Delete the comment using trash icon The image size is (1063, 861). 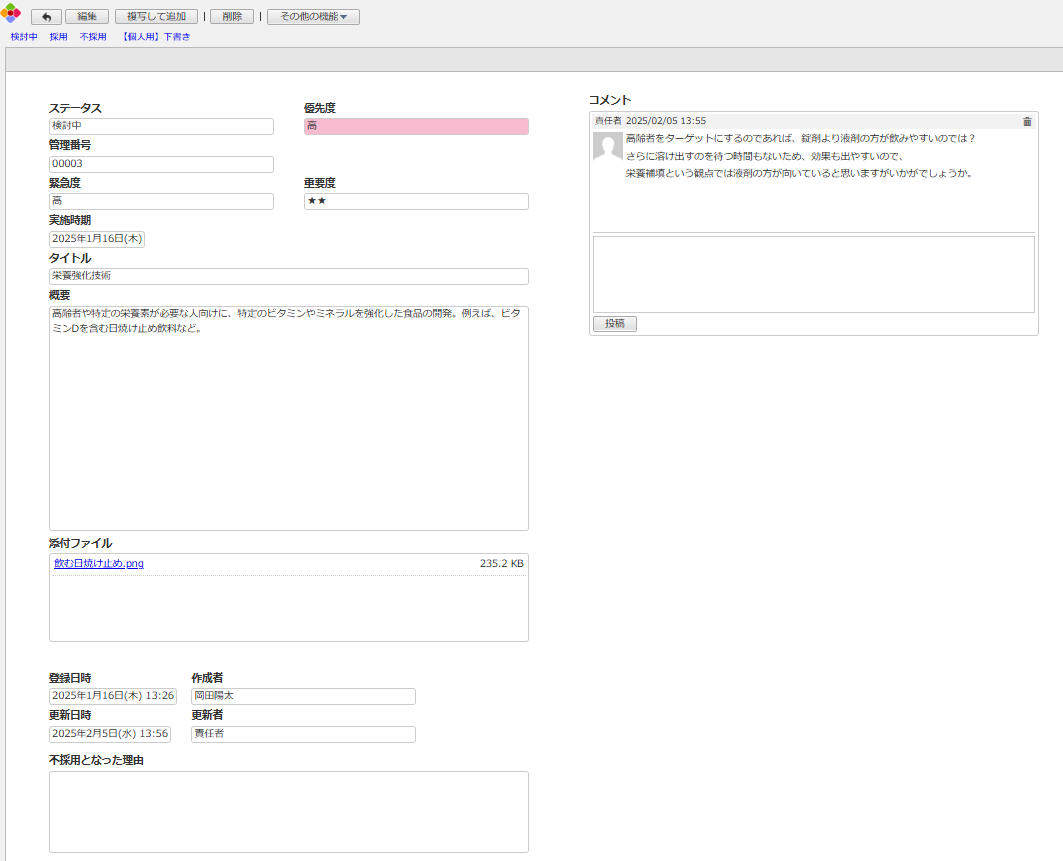[1027, 121]
